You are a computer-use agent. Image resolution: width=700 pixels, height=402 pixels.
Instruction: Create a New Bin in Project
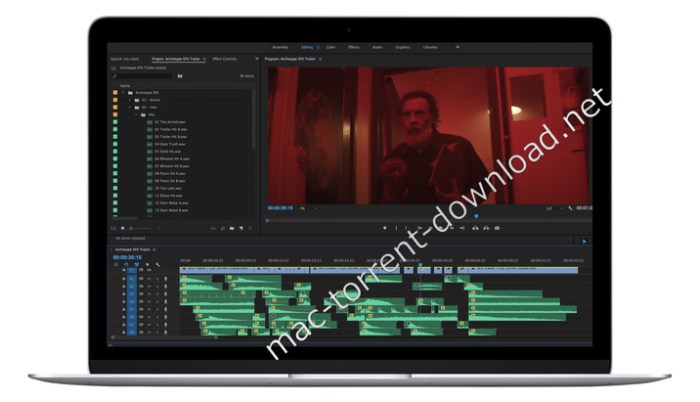click(x=232, y=228)
